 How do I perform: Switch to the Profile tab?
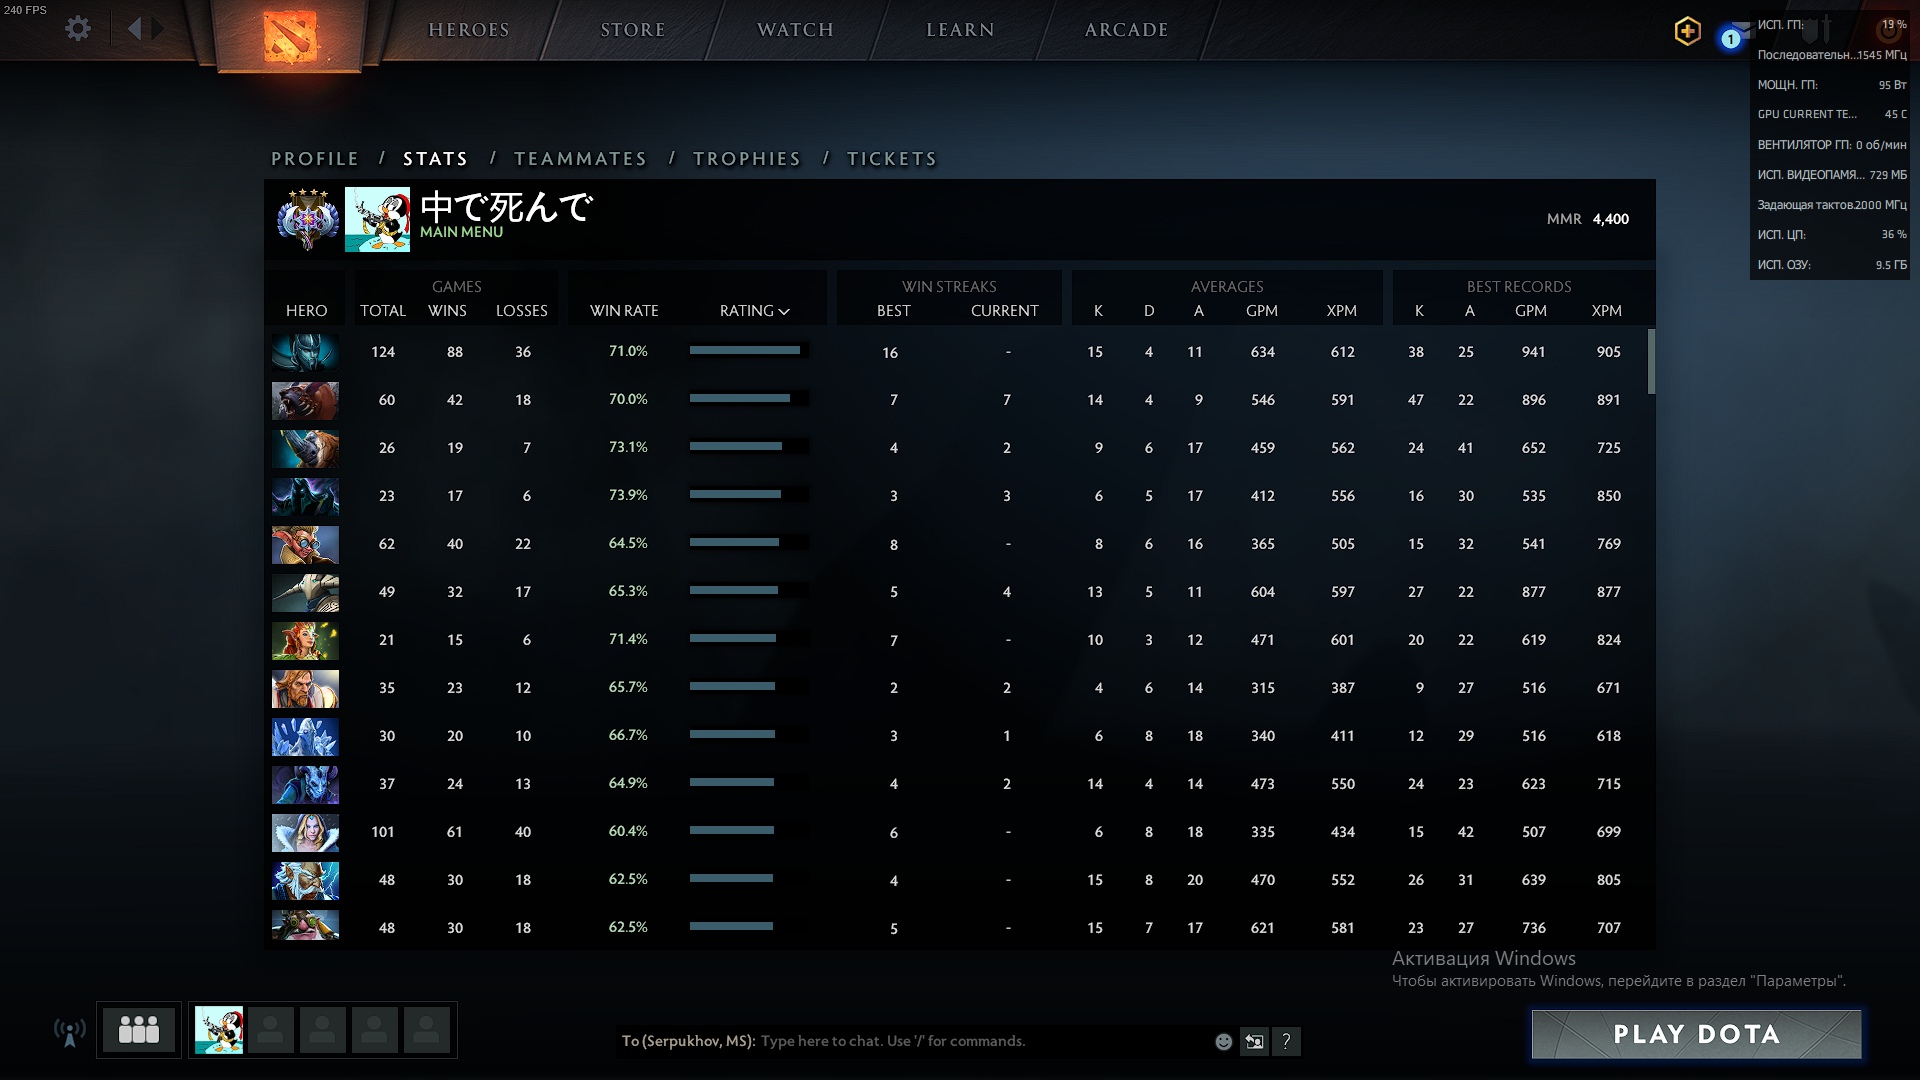315,159
